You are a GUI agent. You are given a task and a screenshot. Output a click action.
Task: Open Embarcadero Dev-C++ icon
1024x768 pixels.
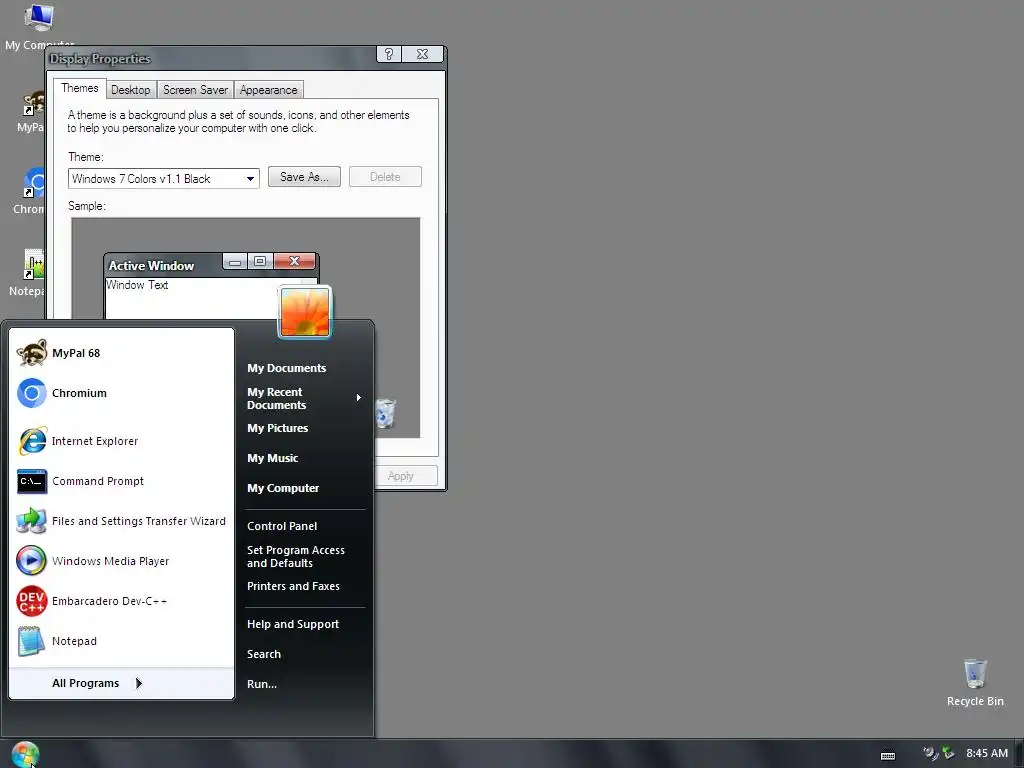point(31,601)
